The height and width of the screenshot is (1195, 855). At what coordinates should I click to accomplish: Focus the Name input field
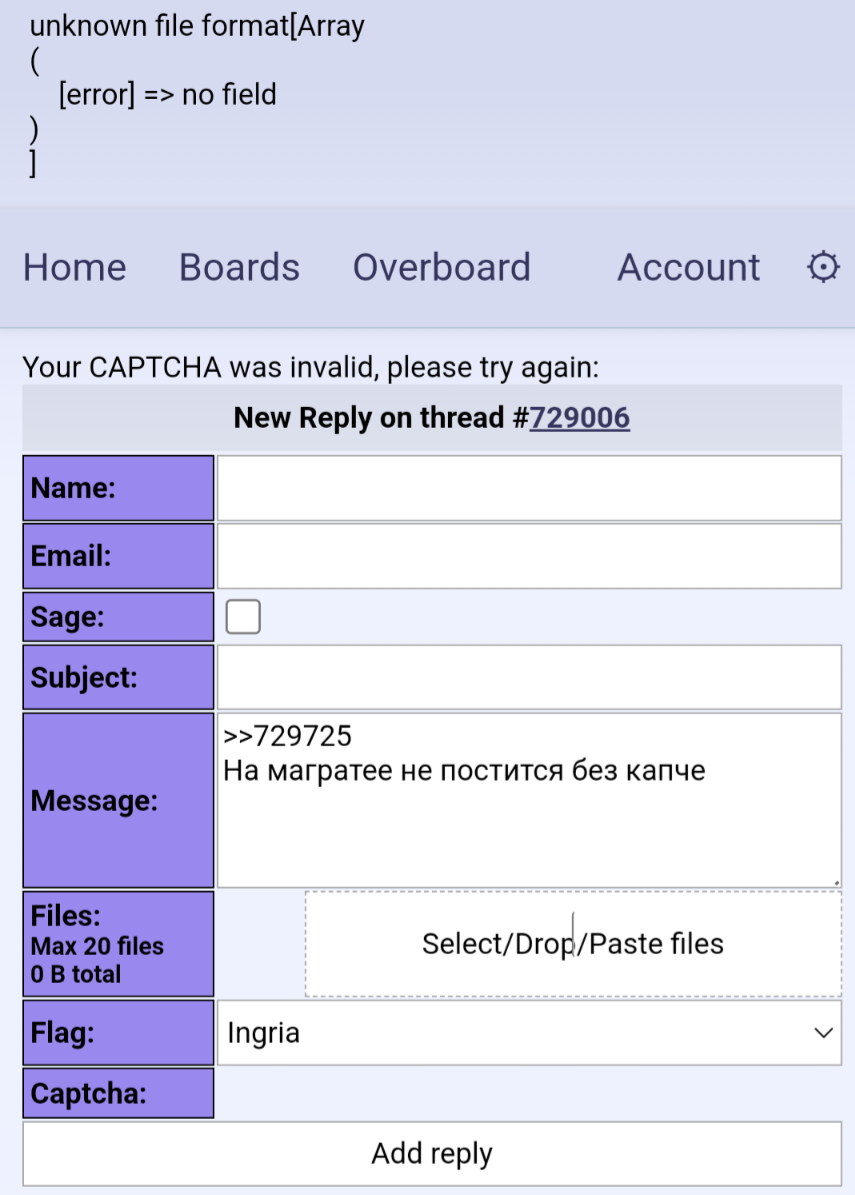pos(530,488)
